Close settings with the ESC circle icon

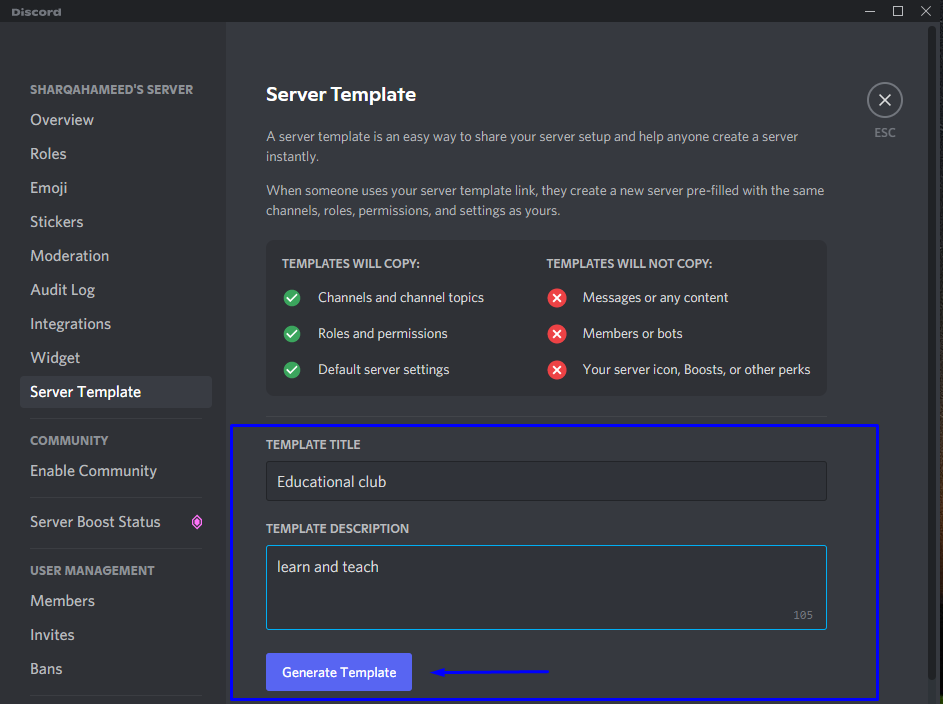click(884, 100)
